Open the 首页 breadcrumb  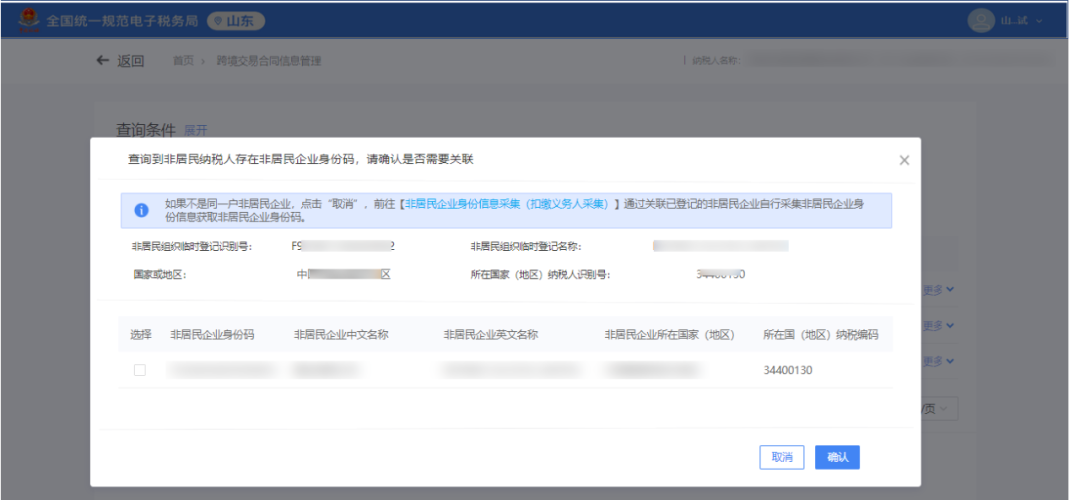[183, 61]
